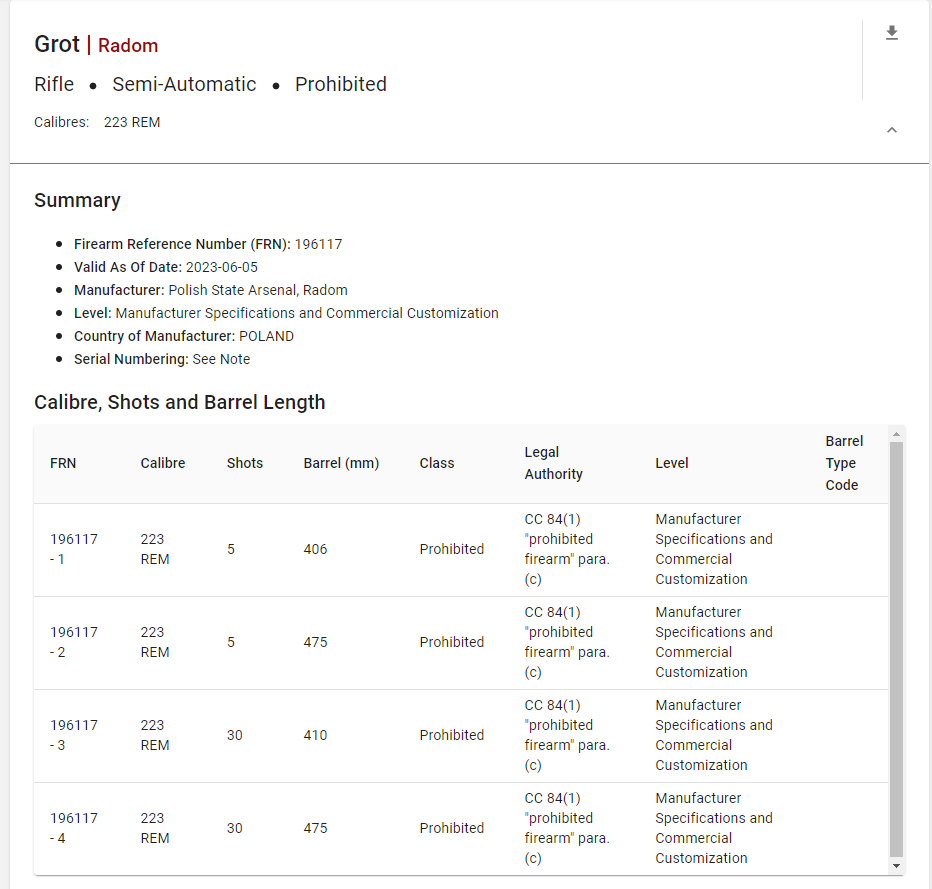Image resolution: width=932 pixels, height=889 pixels.
Task: Click Level cell in row 196117 - 4
Action: (714, 828)
